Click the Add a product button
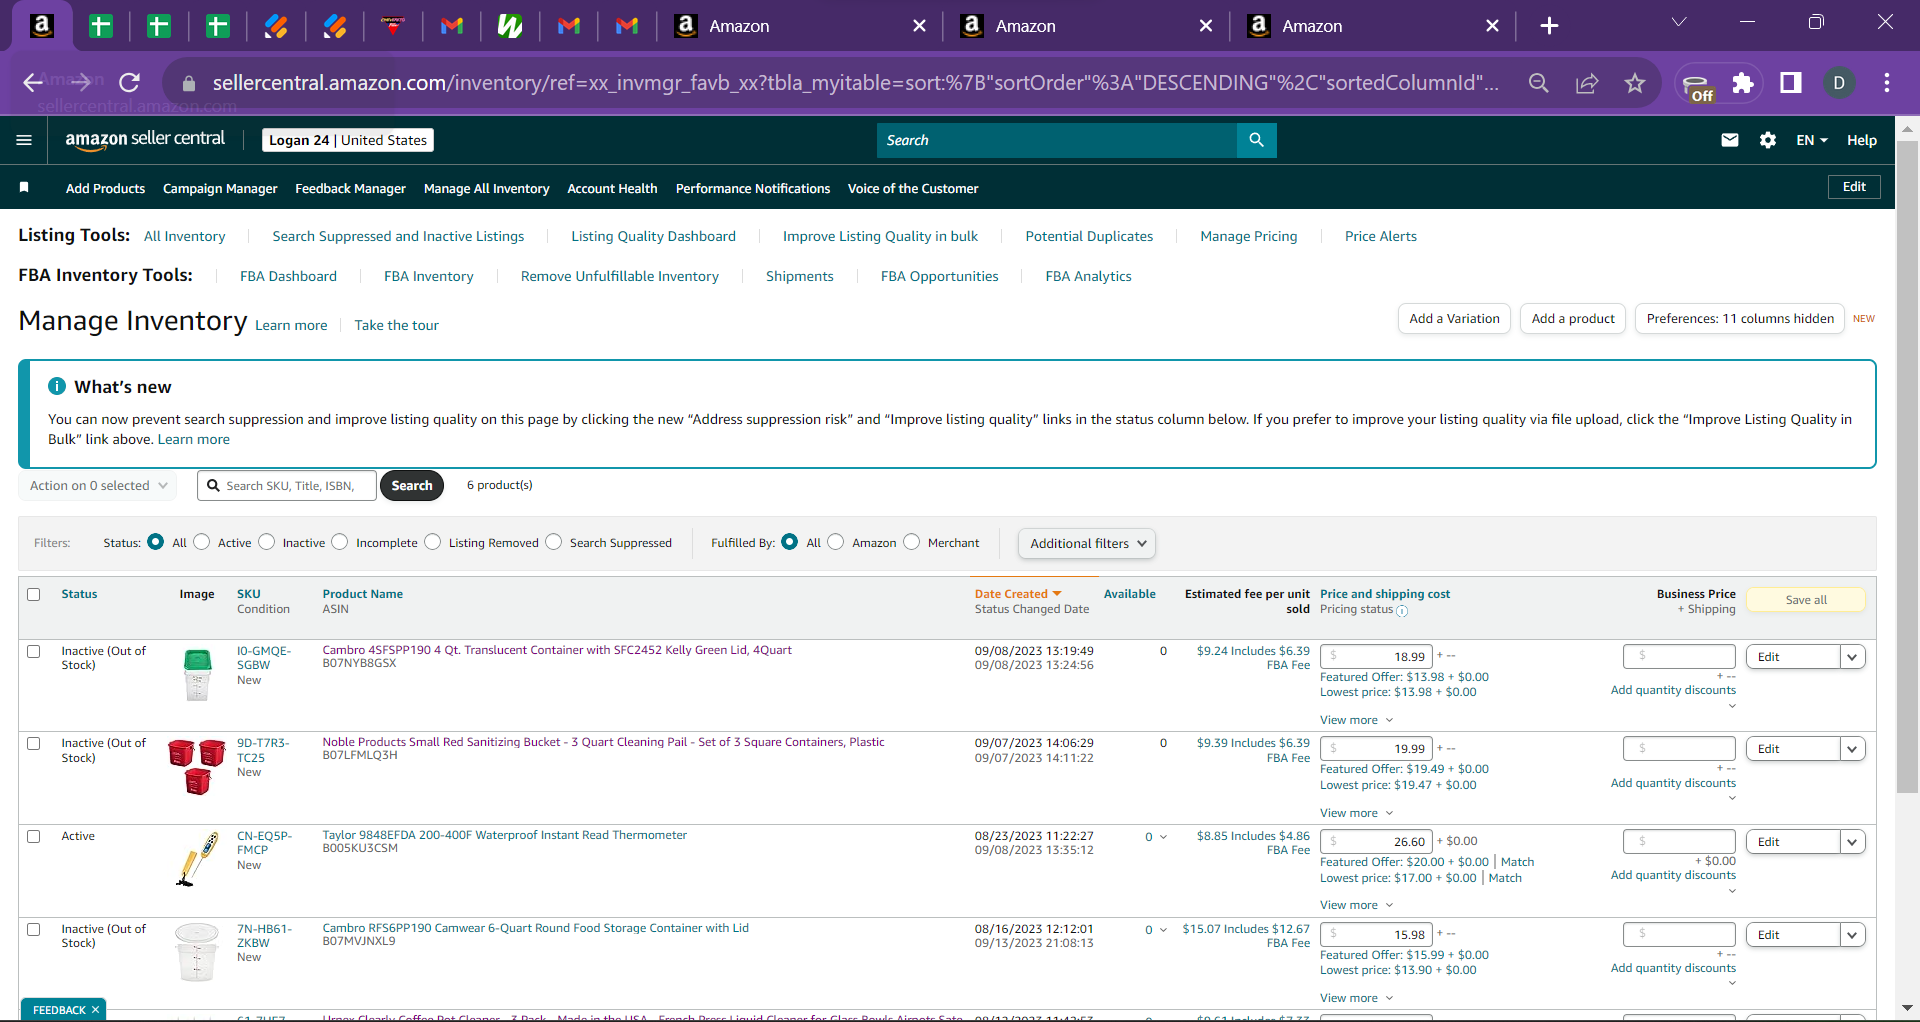Screen dimensions: 1920x1022 point(1573,319)
